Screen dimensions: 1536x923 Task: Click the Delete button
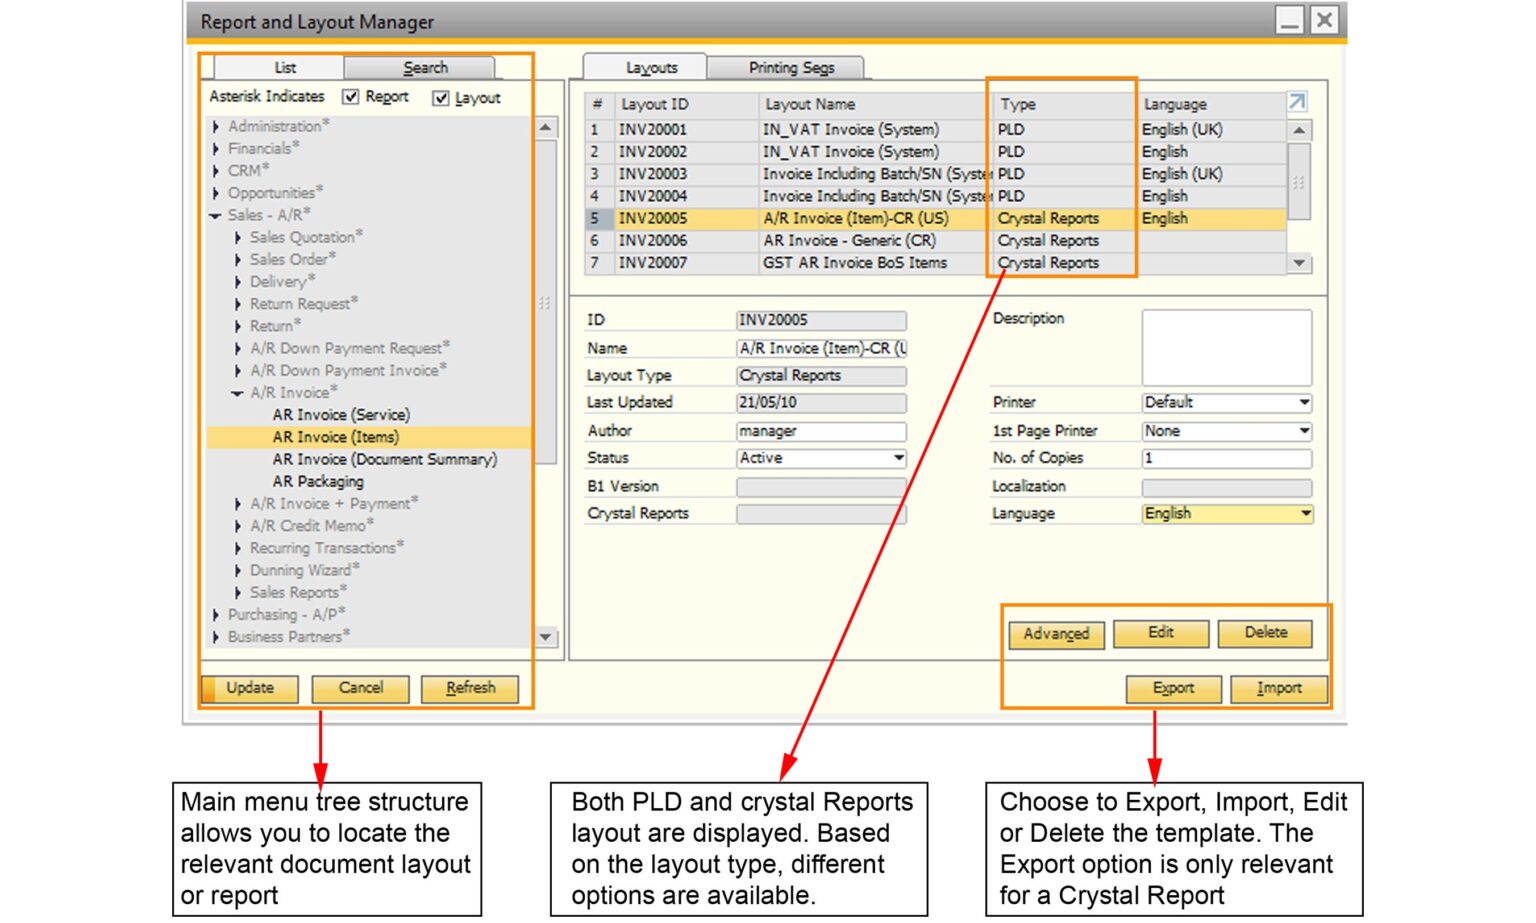tap(1266, 634)
